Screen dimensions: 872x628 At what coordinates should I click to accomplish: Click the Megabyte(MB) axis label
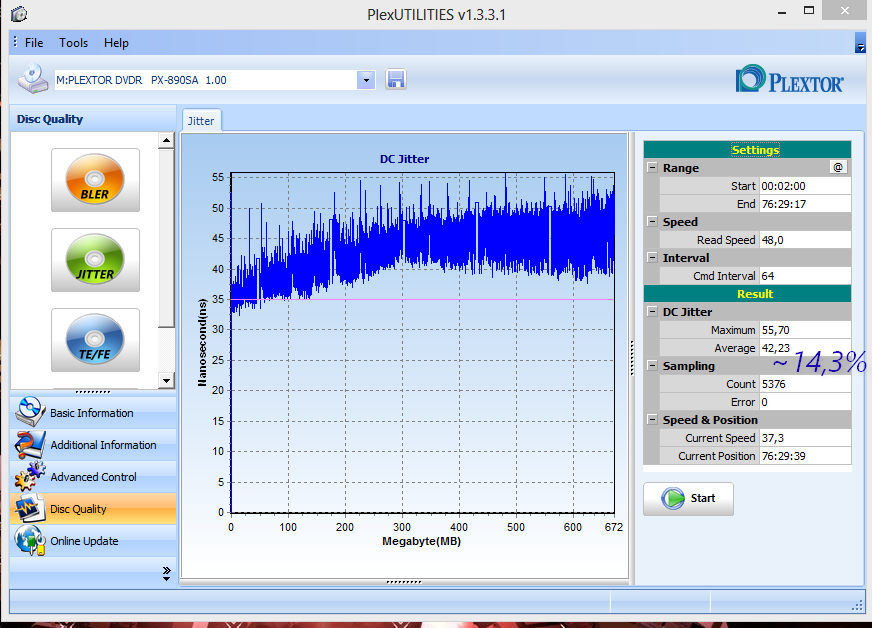pos(422,541)
